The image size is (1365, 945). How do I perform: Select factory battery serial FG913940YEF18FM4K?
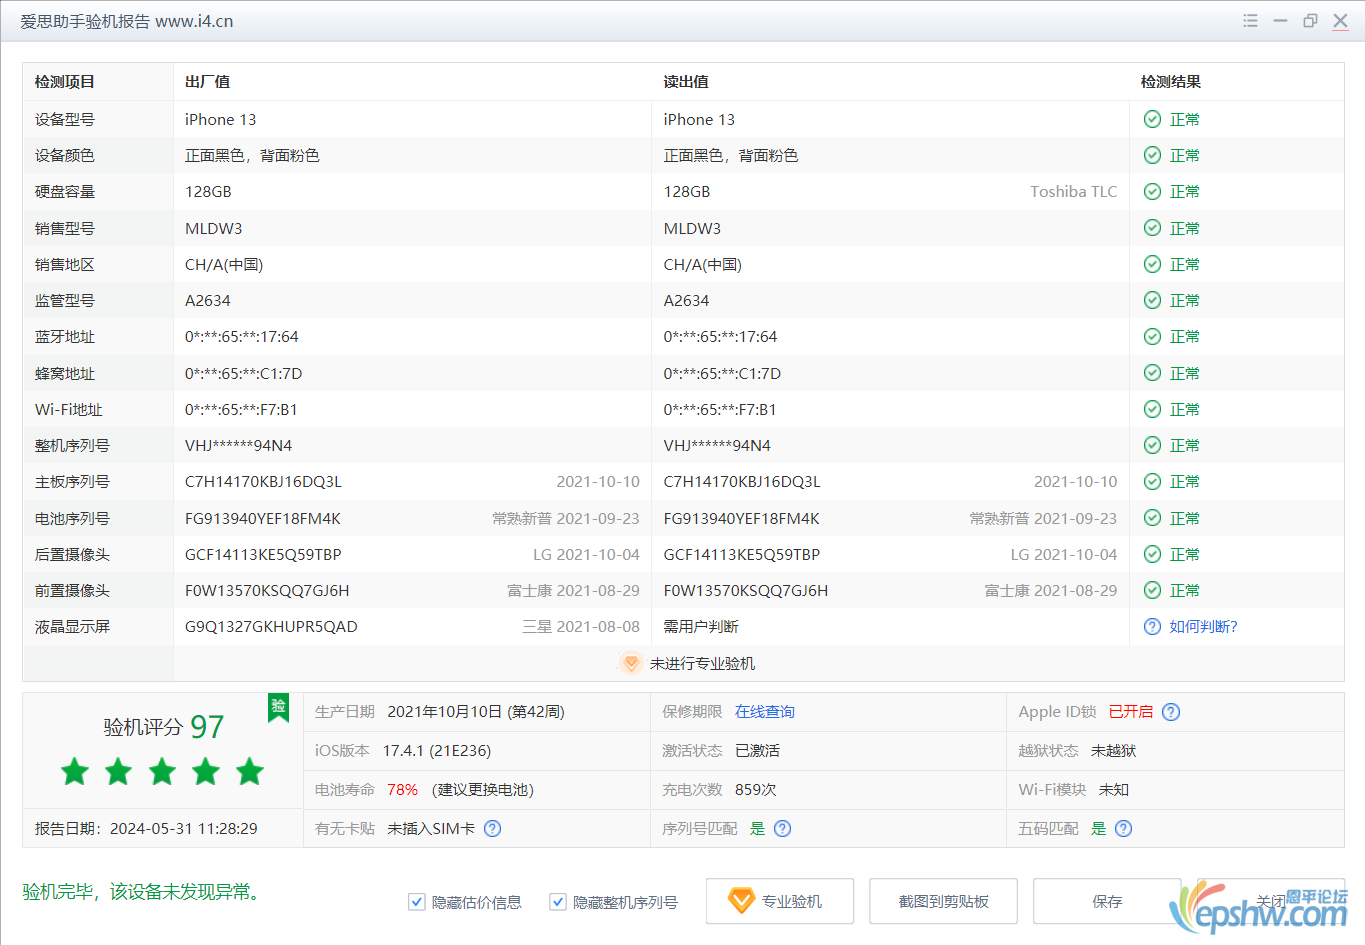point(263,518)
